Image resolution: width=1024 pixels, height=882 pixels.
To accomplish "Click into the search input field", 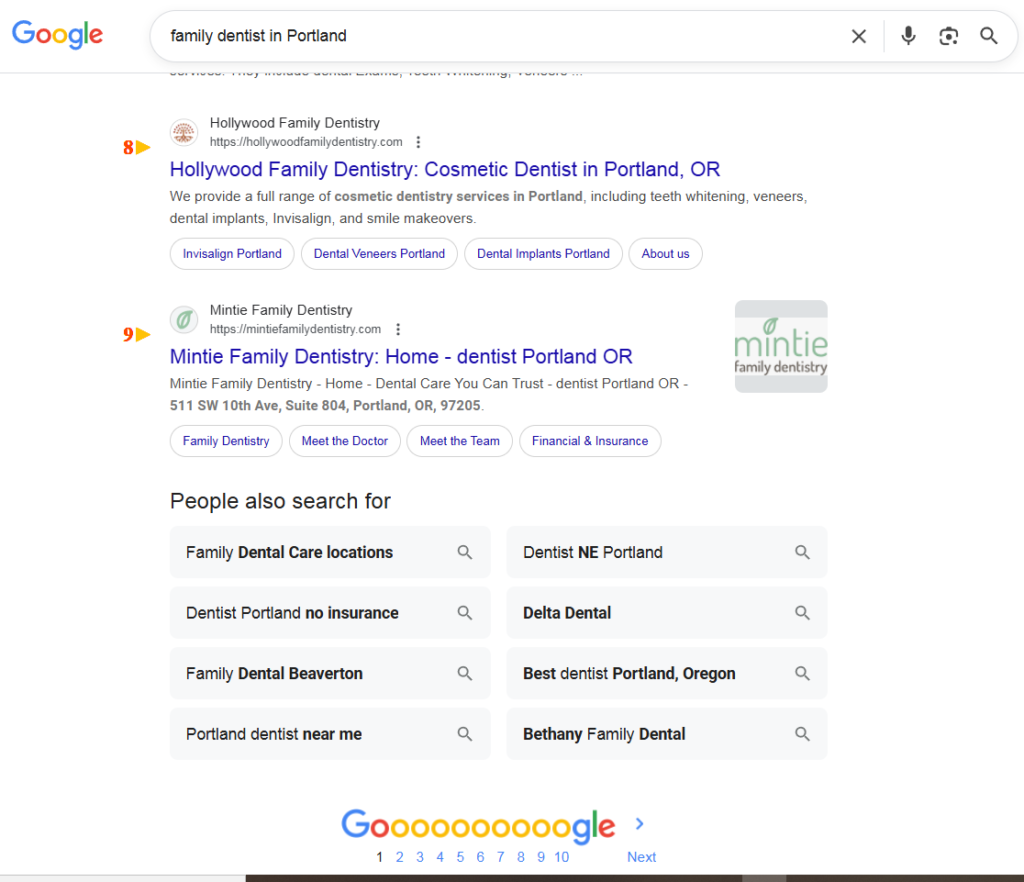I will click(x=500, y=36).
